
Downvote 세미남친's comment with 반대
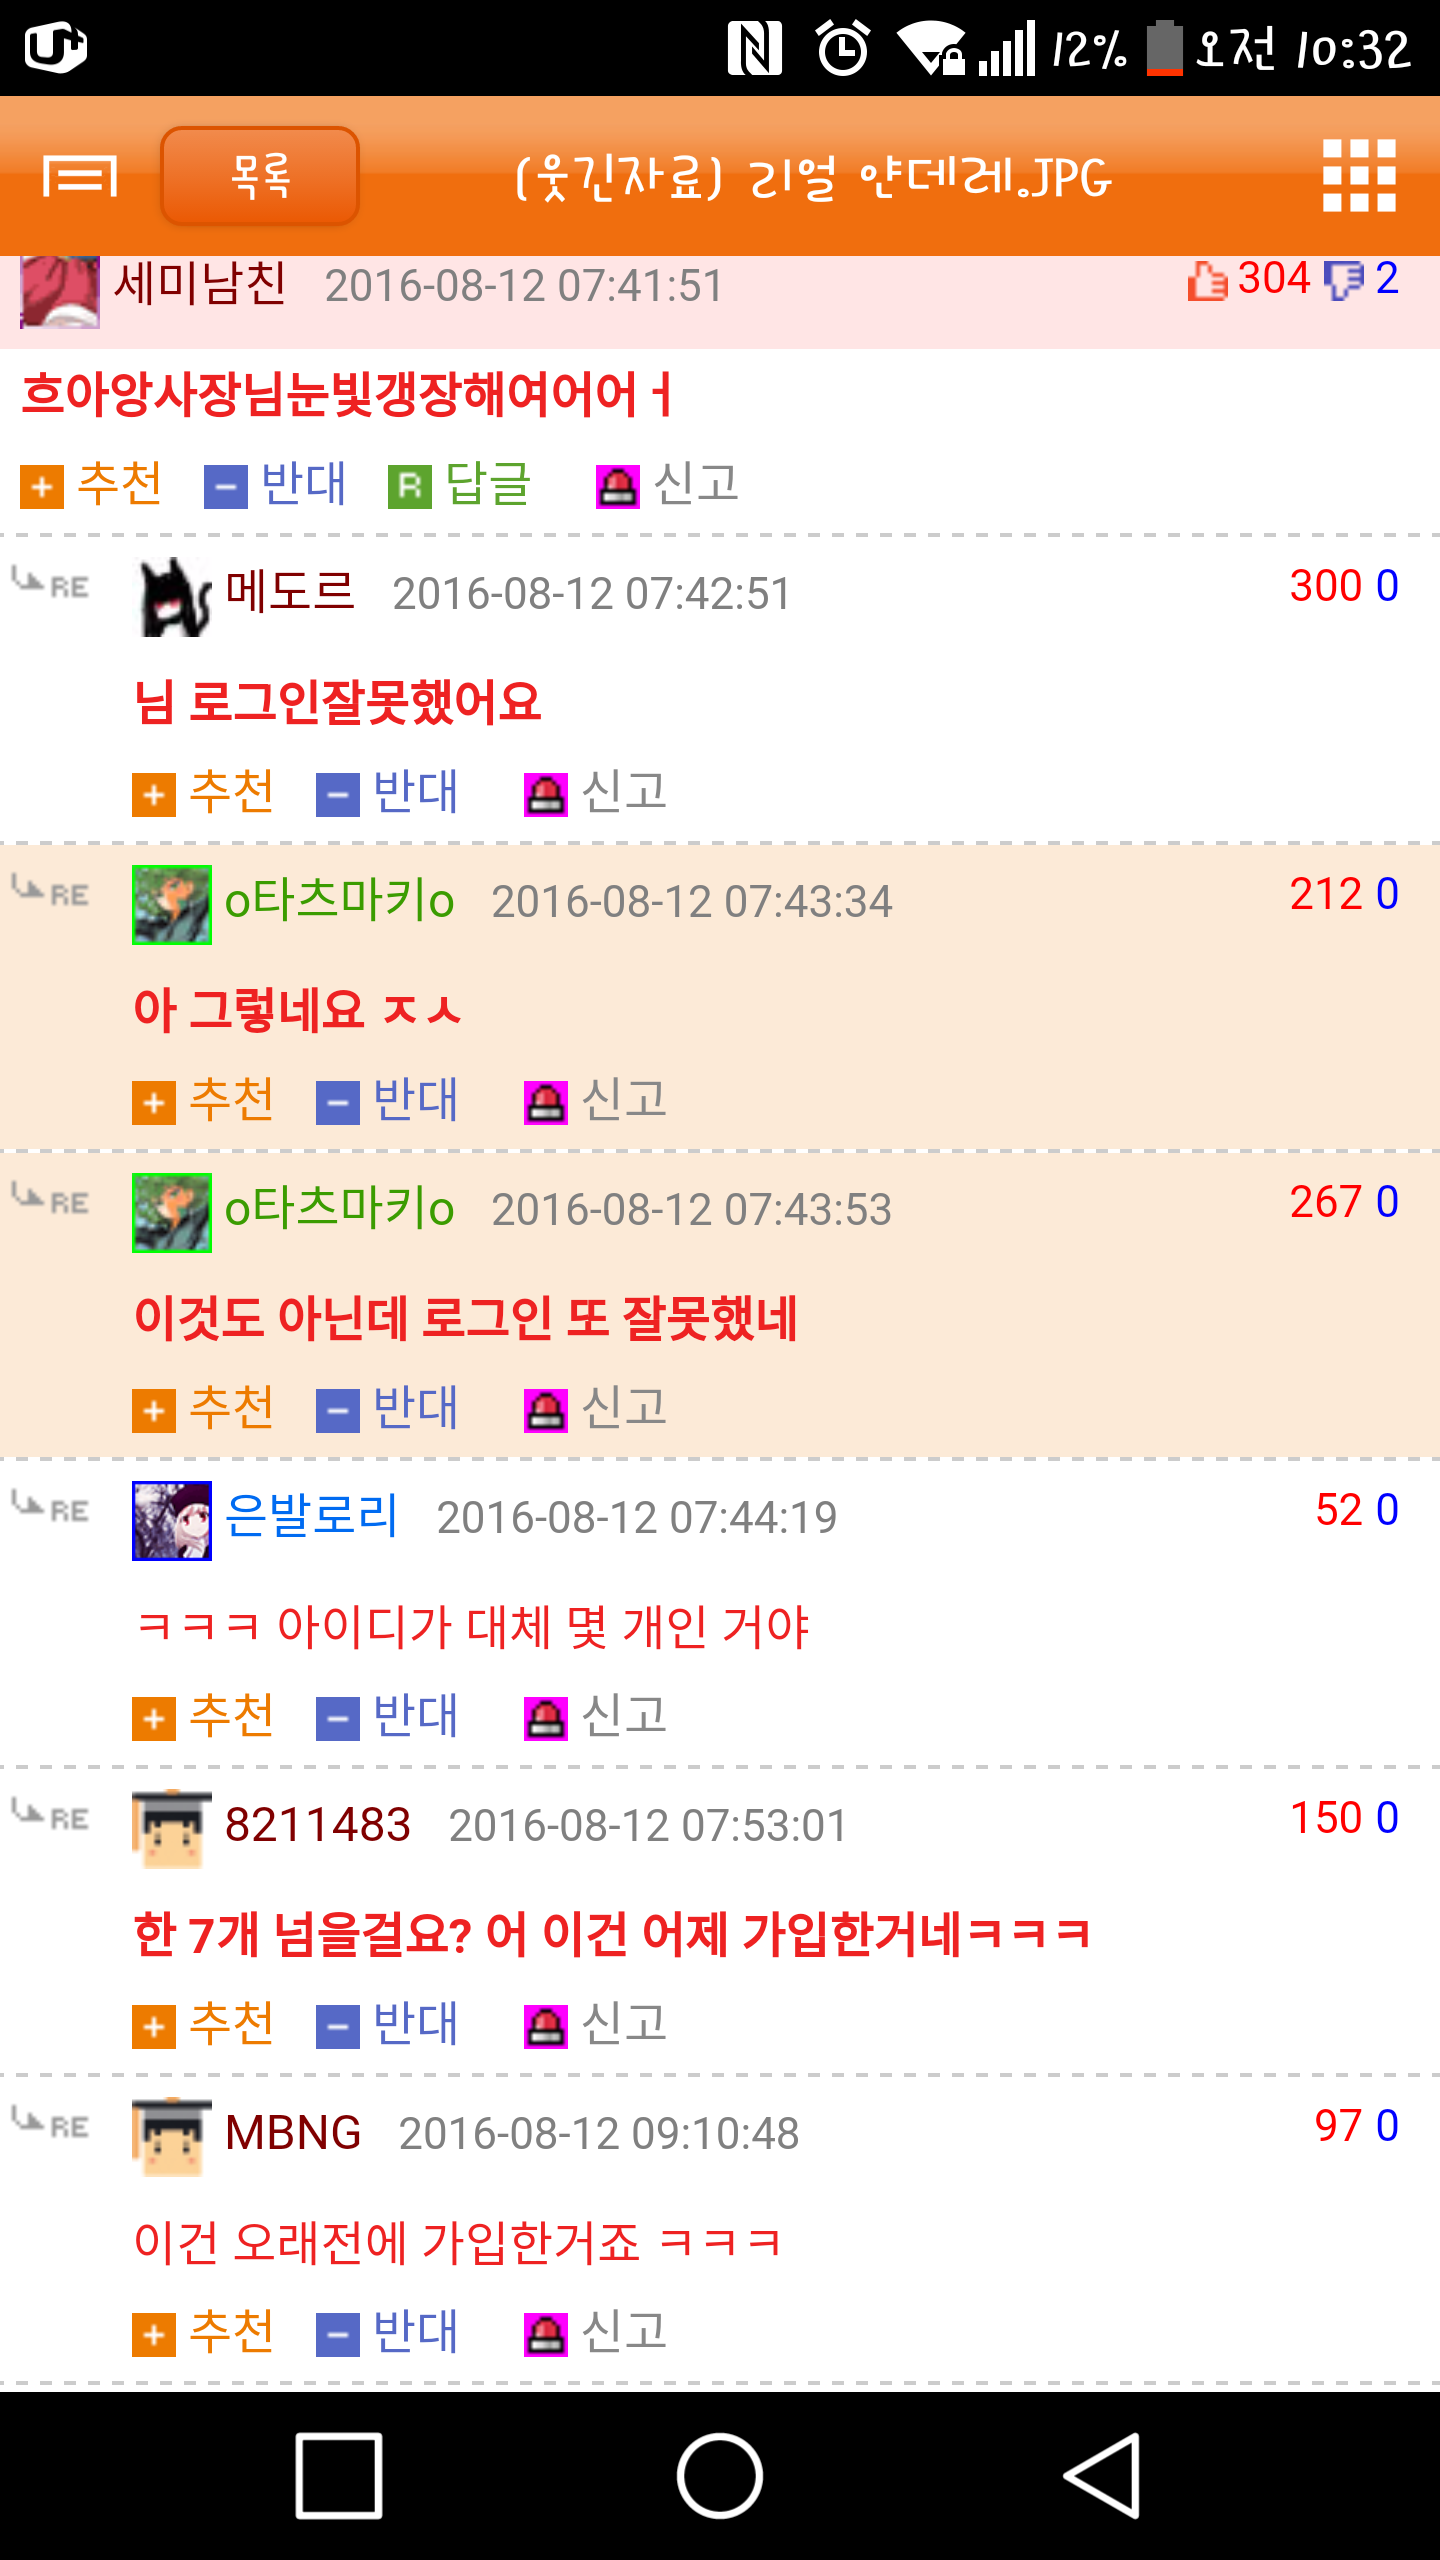click(x=276, y=485)
